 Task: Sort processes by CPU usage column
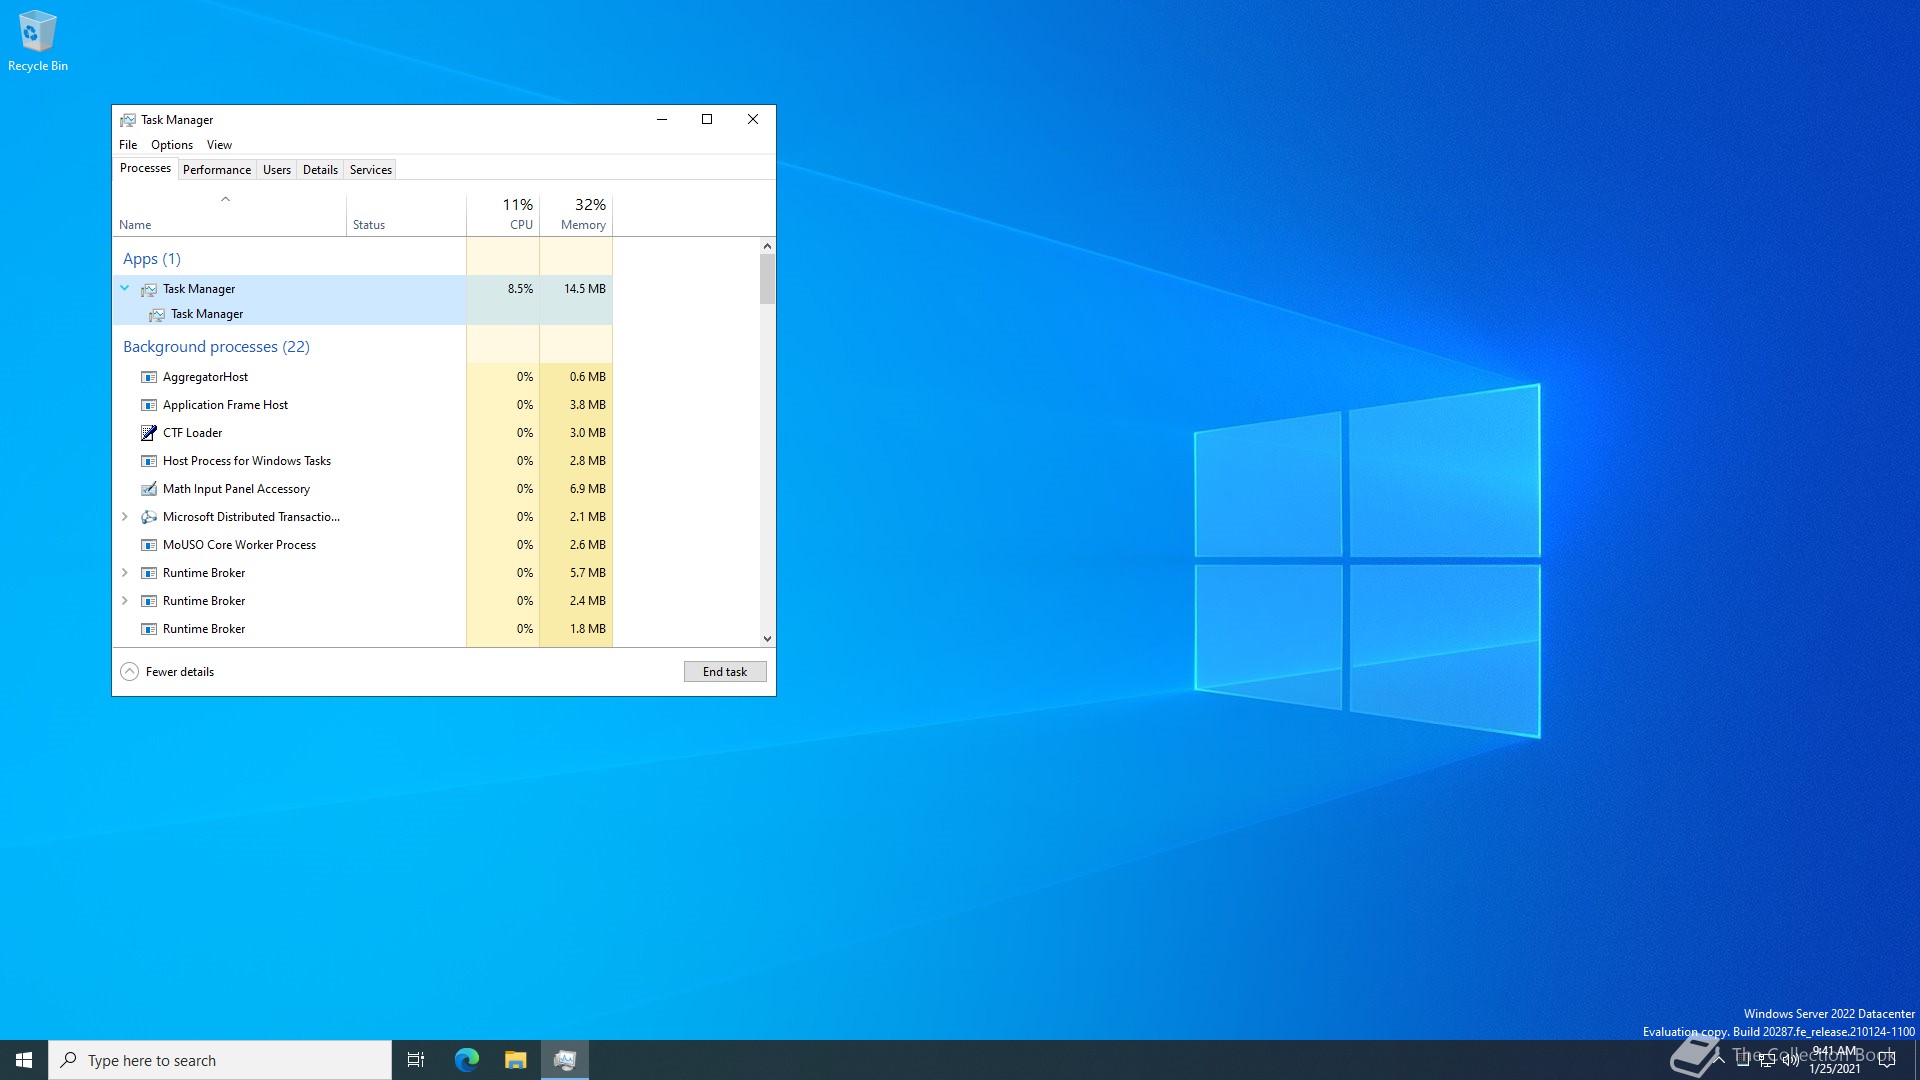pos(503,214)
